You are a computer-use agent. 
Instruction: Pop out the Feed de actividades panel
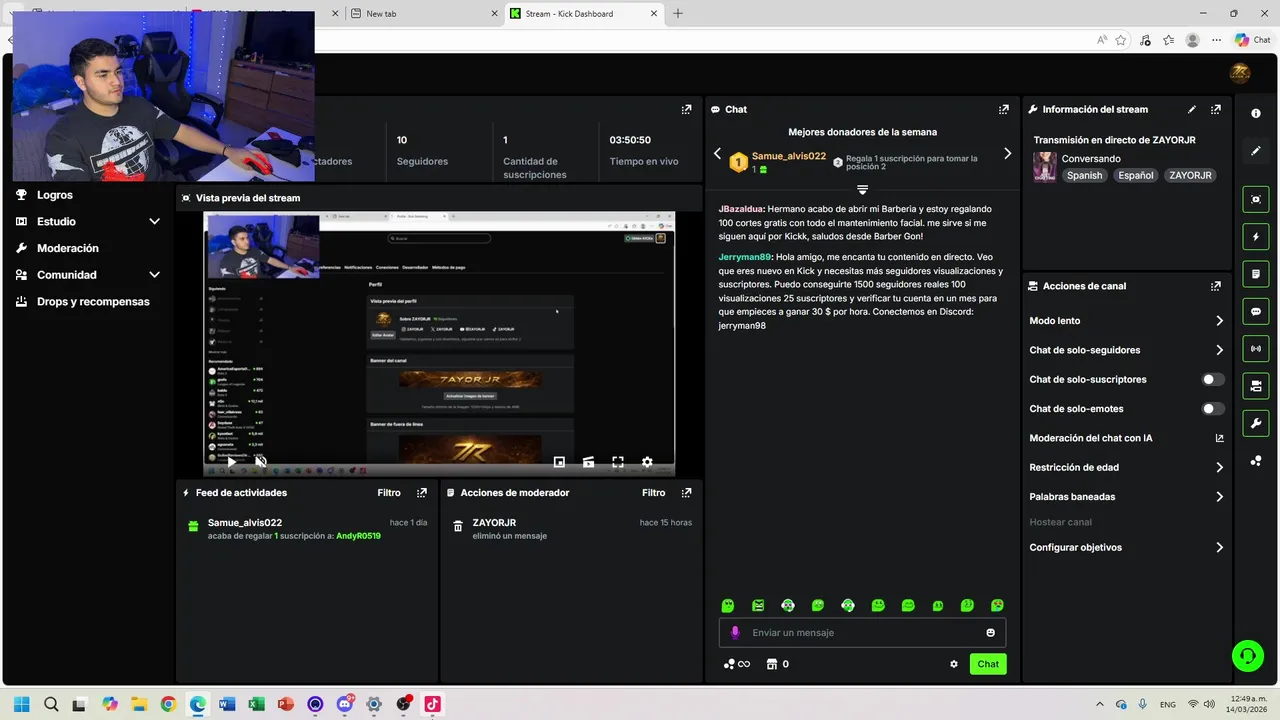422,493
